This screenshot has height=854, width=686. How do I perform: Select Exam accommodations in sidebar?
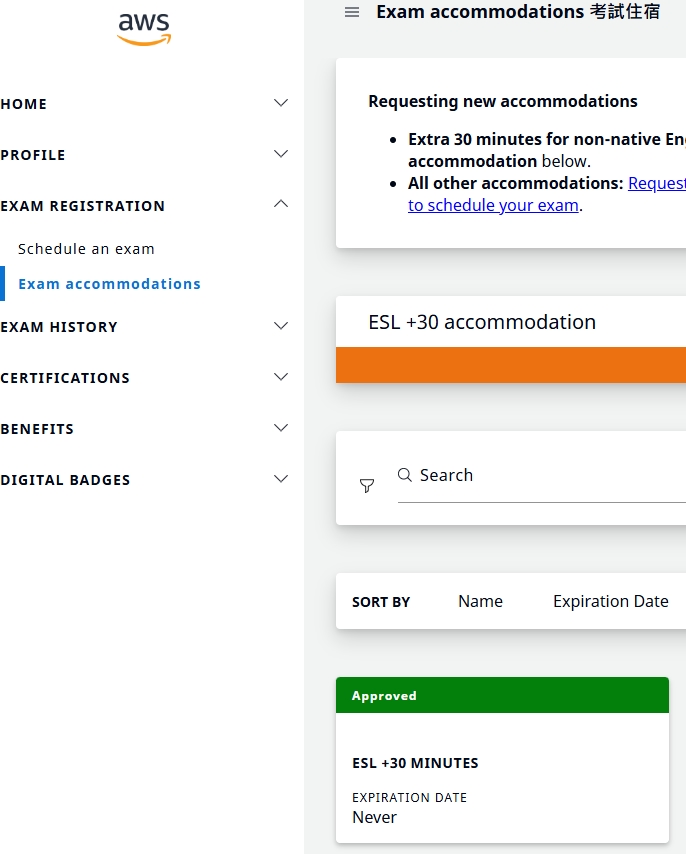109,284
